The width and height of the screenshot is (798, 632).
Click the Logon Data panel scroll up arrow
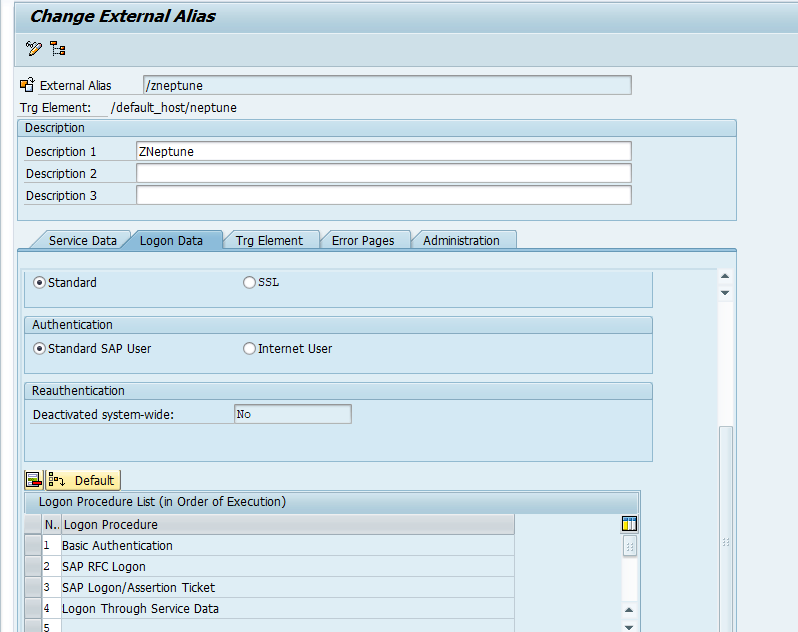[x=725, y=276]
